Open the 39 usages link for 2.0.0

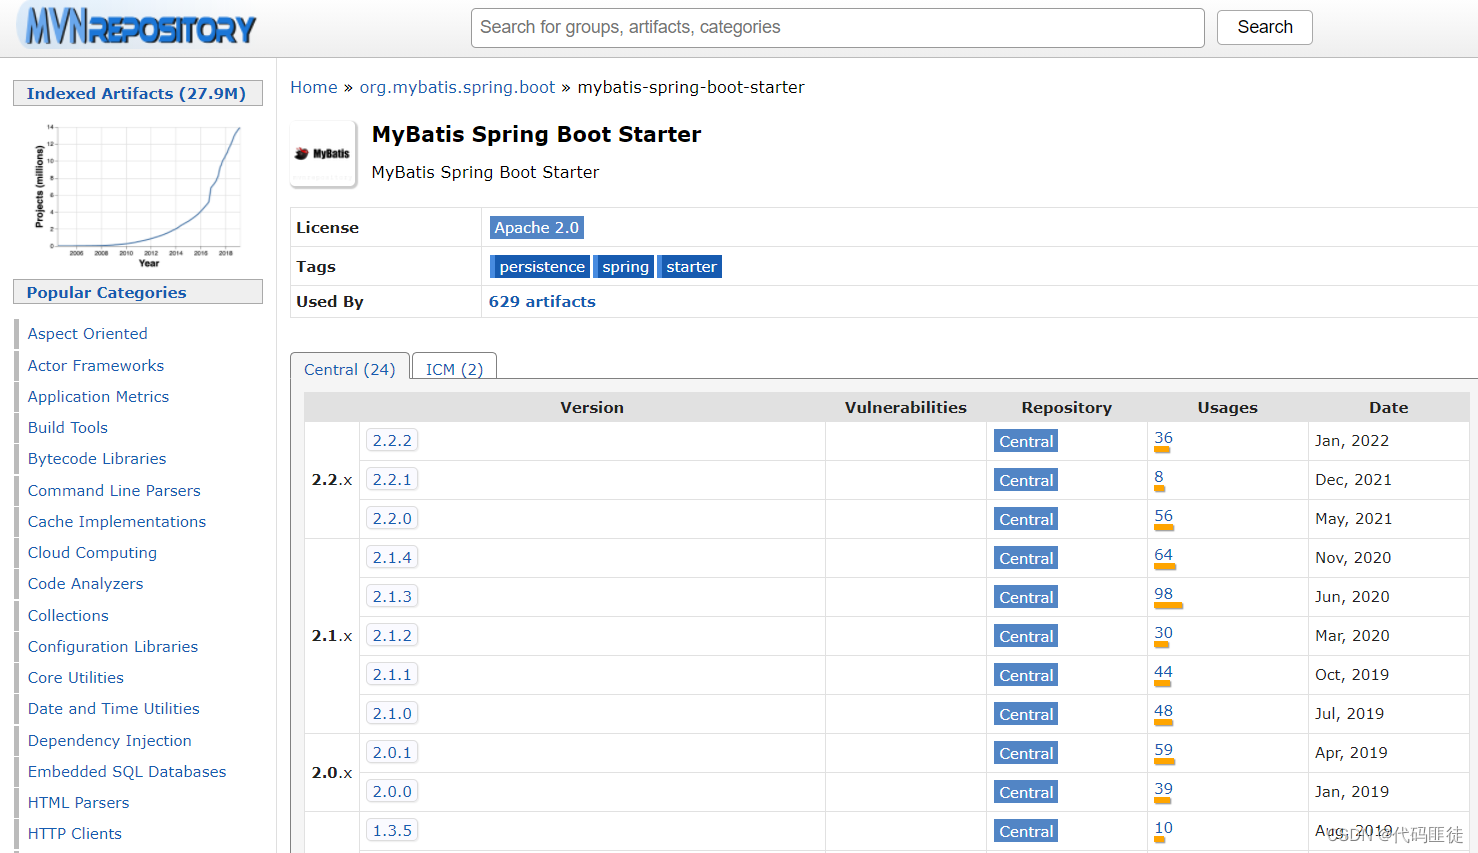tap(1163, 789)
